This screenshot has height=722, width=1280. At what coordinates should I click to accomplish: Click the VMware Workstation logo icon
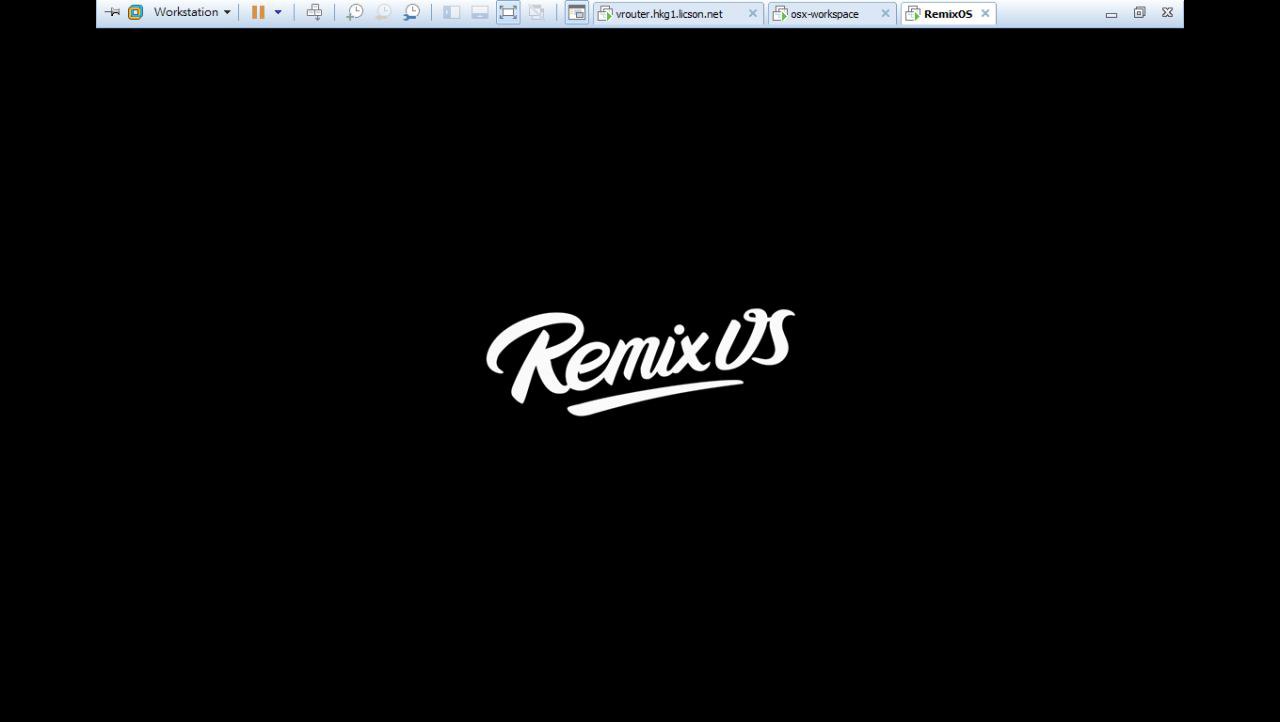(136, 12)
